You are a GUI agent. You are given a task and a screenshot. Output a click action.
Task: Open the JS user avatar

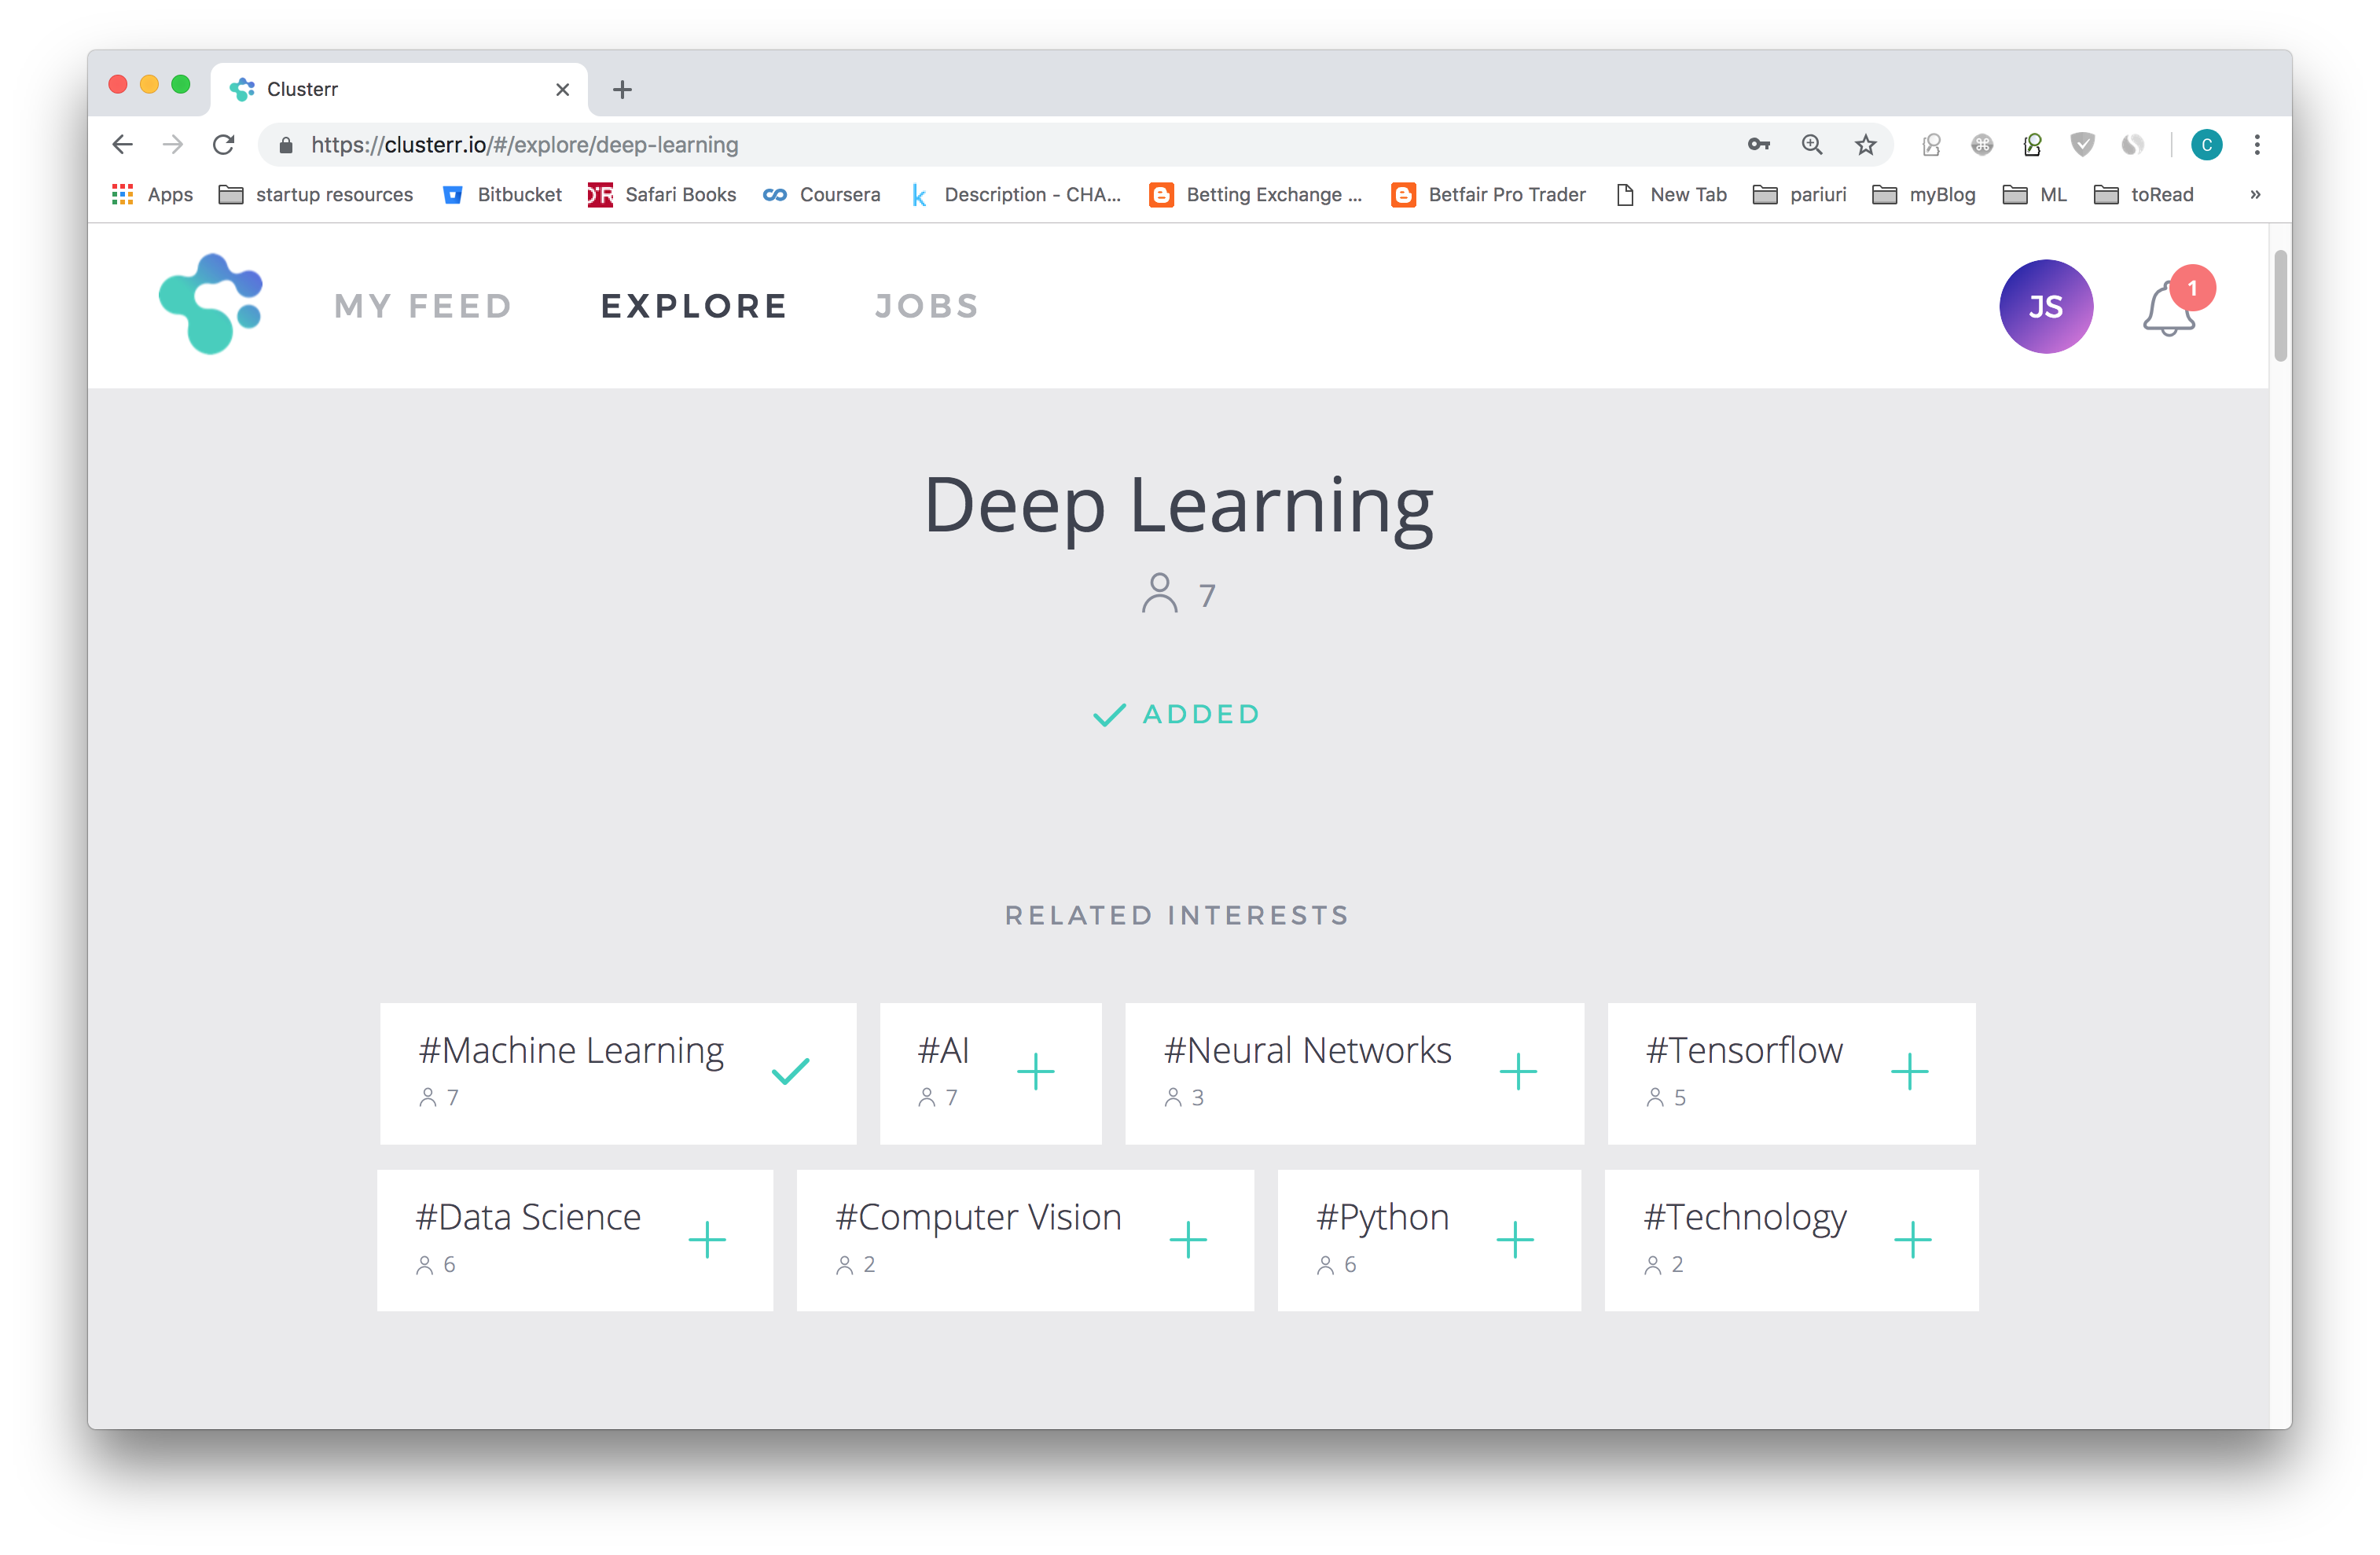[x=2045, y=306]
